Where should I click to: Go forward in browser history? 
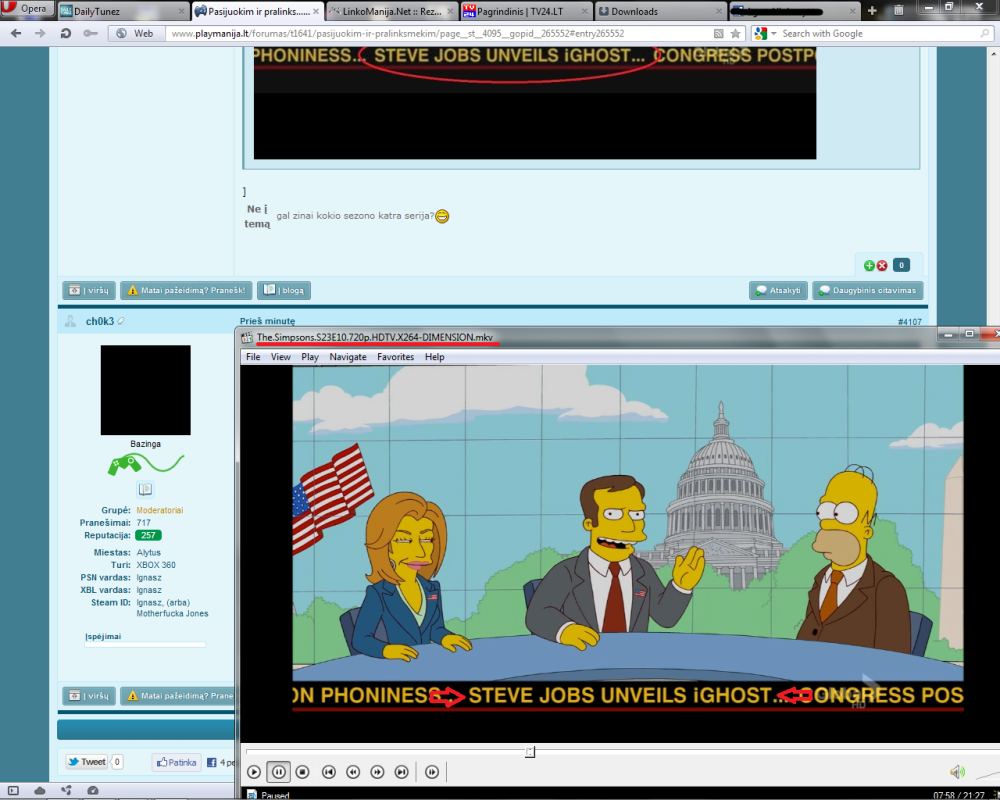[x=40, y=33]
